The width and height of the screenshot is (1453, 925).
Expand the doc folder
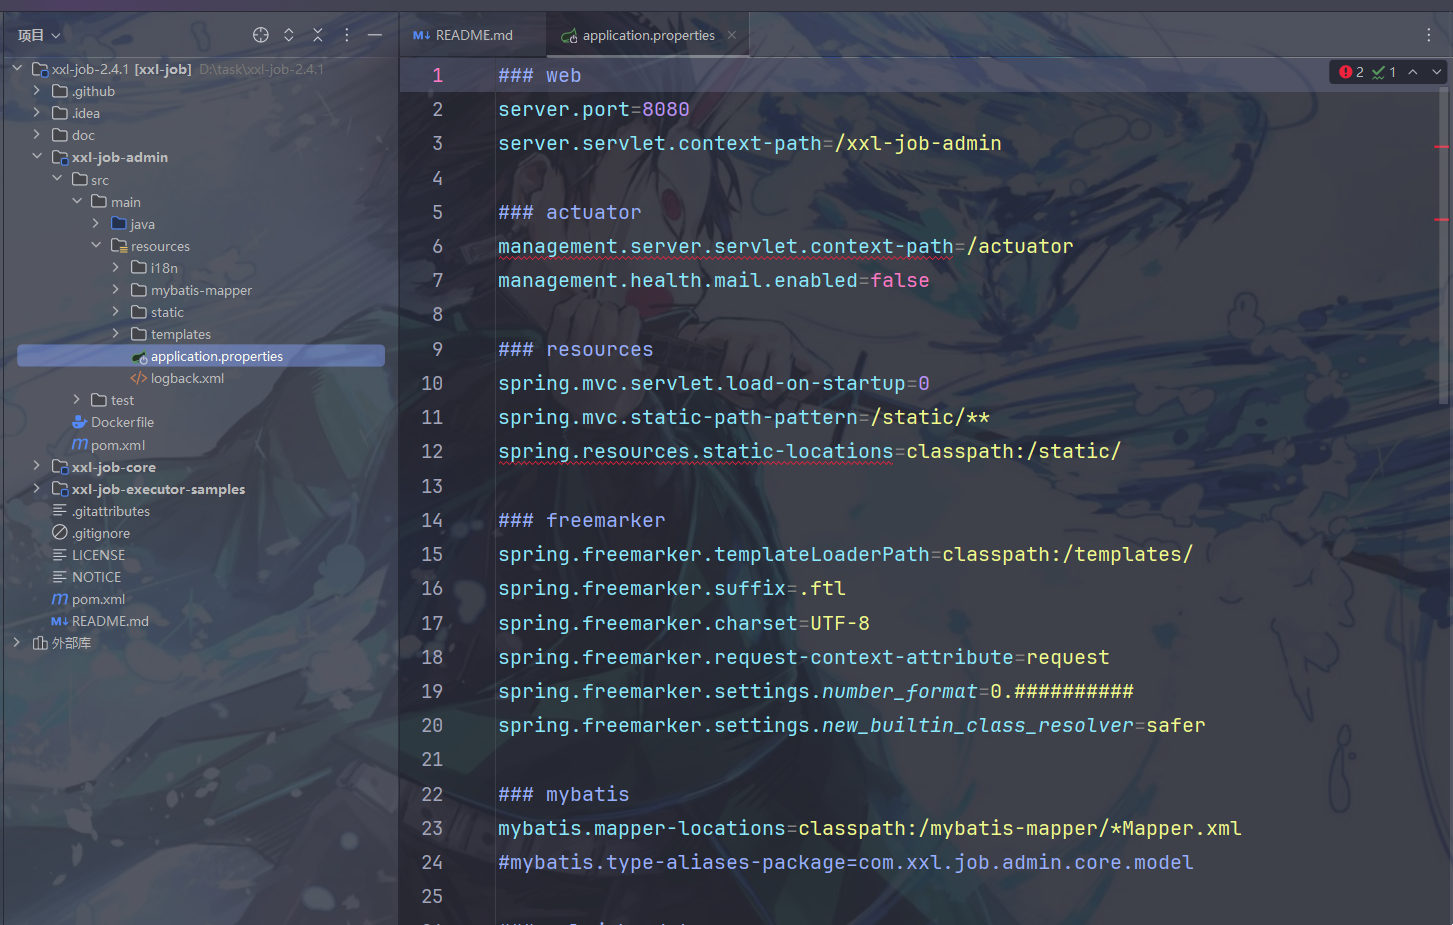point(37,135)
